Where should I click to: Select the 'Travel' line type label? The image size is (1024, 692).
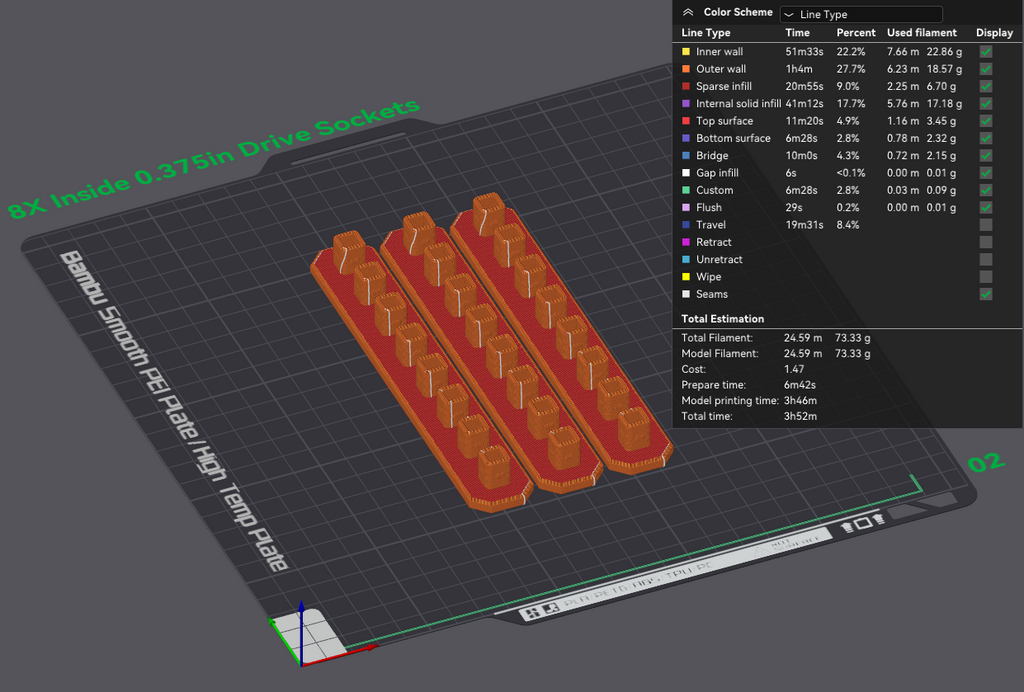tap(711, 225)
